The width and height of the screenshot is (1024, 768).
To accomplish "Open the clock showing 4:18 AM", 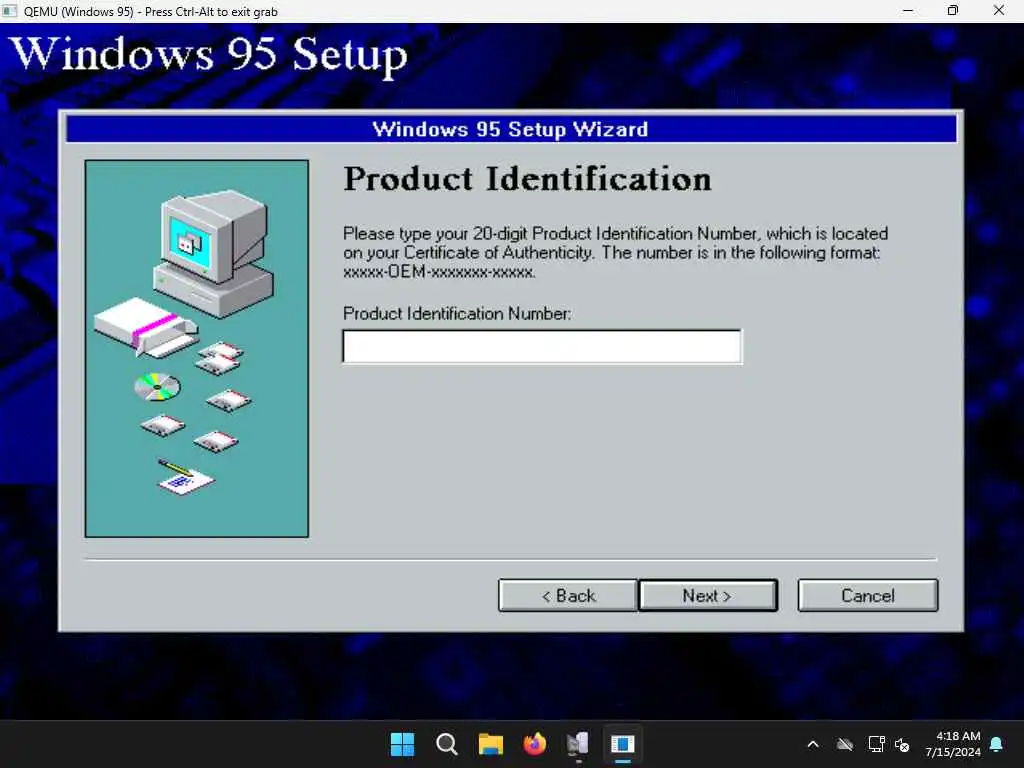I will point(953,744).
